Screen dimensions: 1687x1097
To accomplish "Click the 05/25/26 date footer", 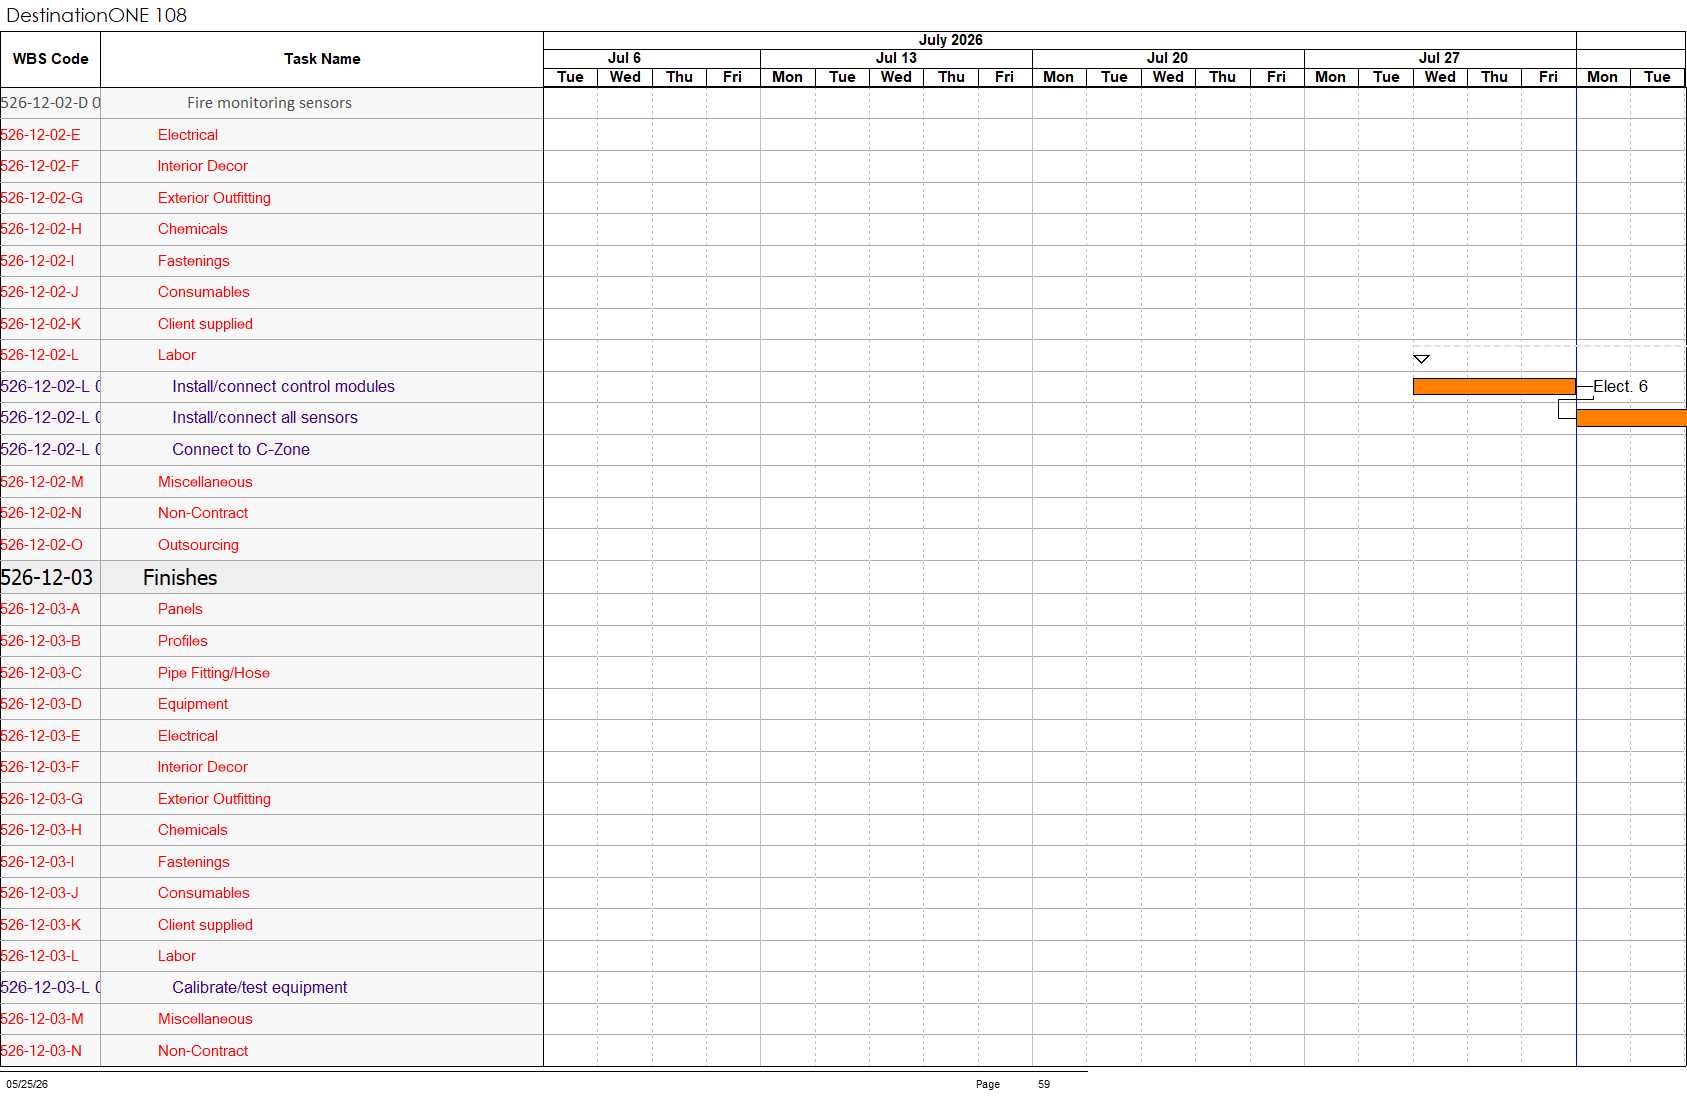I will pyautogui.click(x=27, y=1084).
